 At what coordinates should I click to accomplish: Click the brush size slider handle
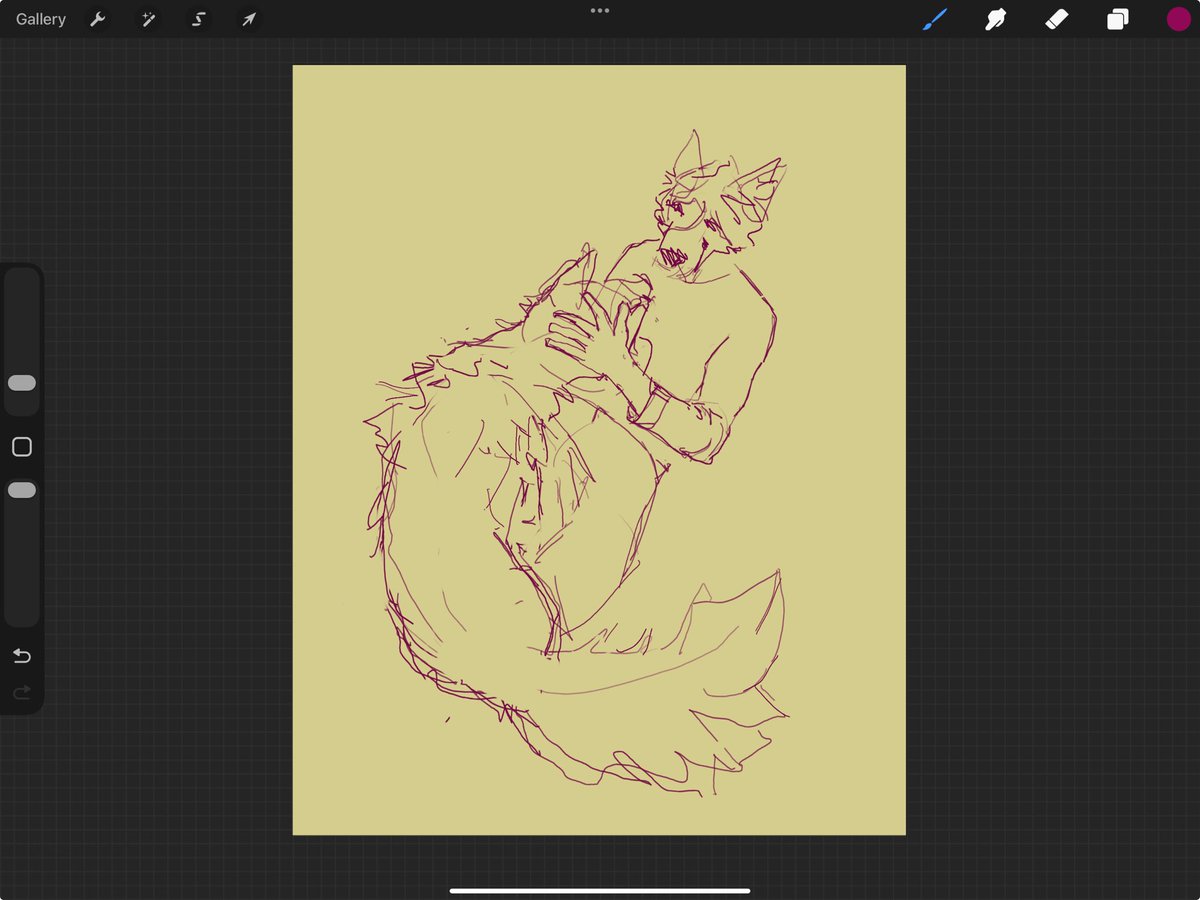click(x=22, y=383)
